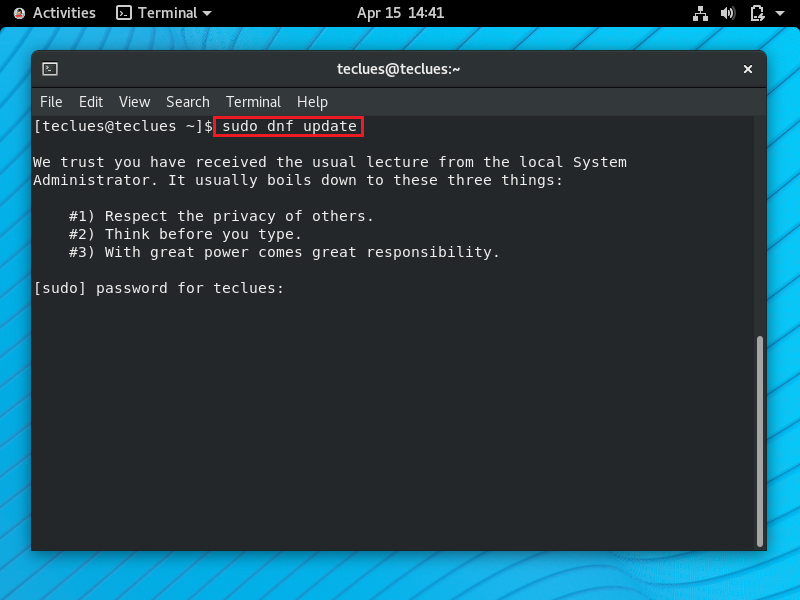Click the terminal icon in the window titlebar
This screenshot has height=600, width=800.
tap(51, 69)
